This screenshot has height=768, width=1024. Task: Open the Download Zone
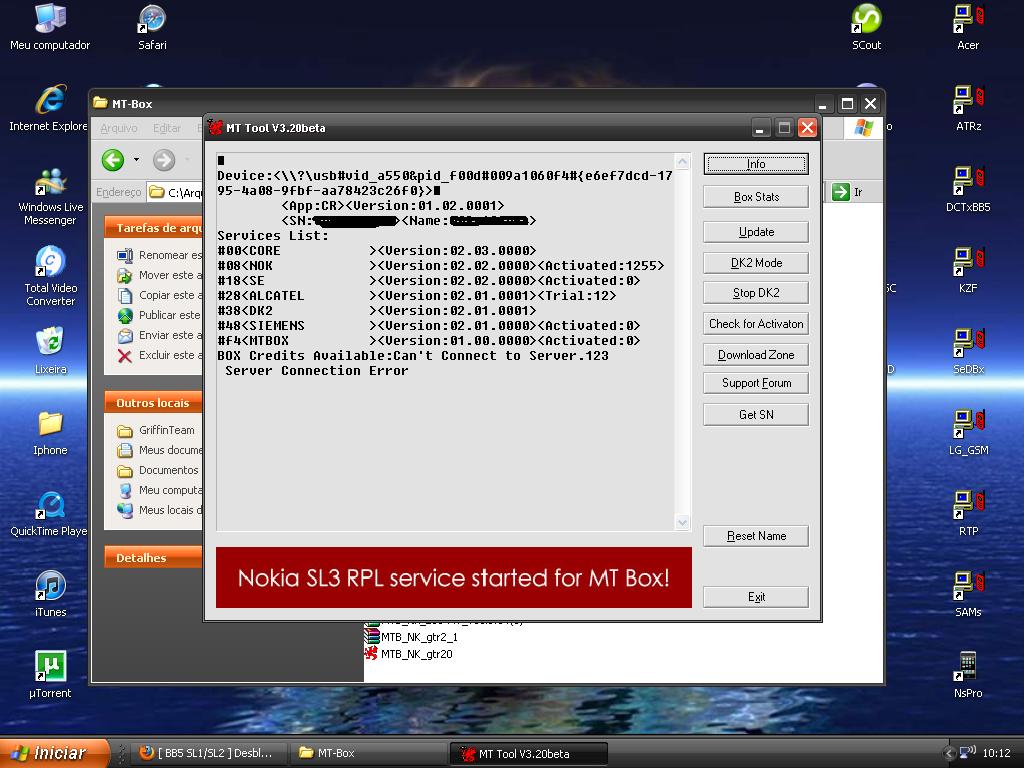[756, 355]
